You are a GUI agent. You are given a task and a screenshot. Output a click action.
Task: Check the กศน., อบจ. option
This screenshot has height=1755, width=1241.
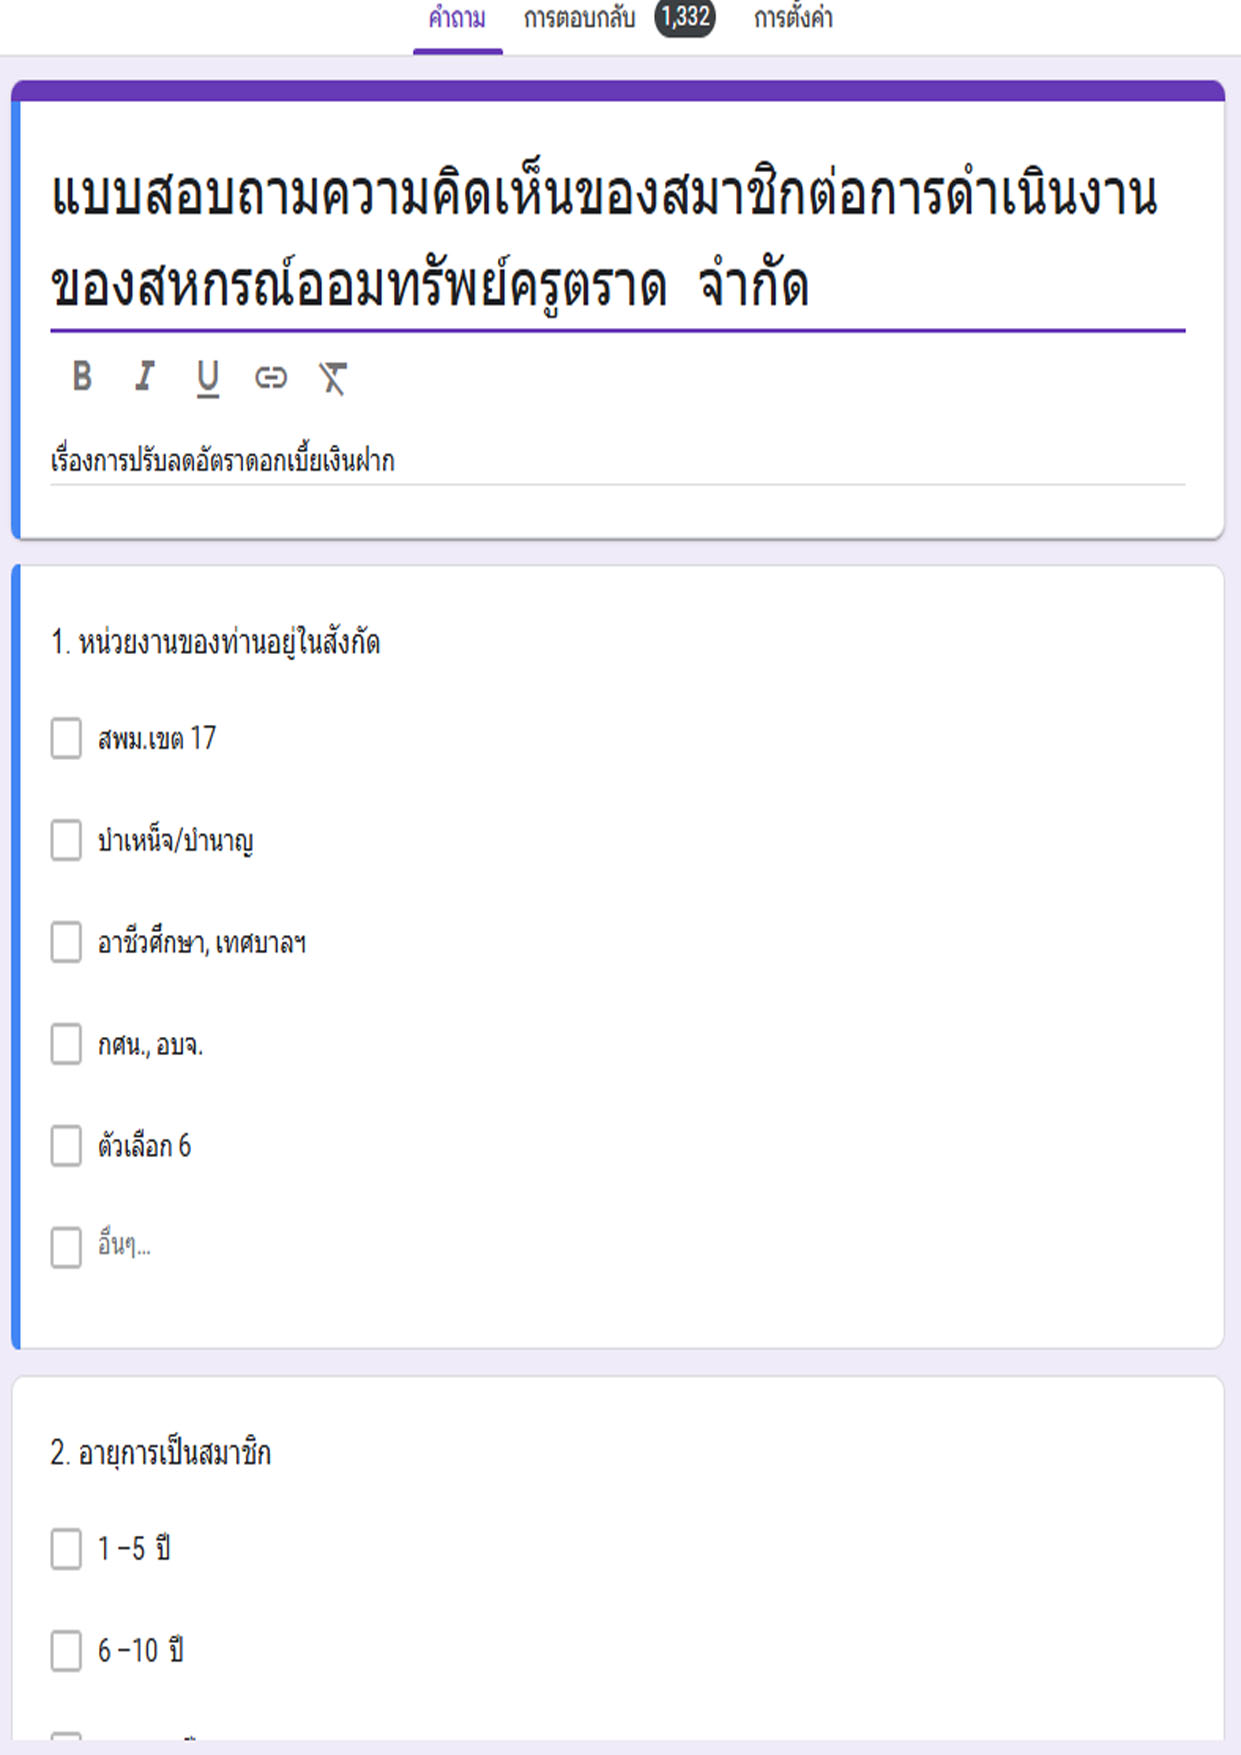click(66, 1044)
